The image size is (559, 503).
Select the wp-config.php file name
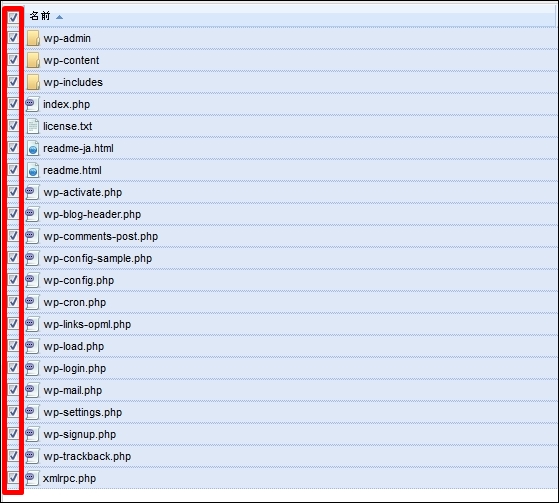click(x=79, y=281)
